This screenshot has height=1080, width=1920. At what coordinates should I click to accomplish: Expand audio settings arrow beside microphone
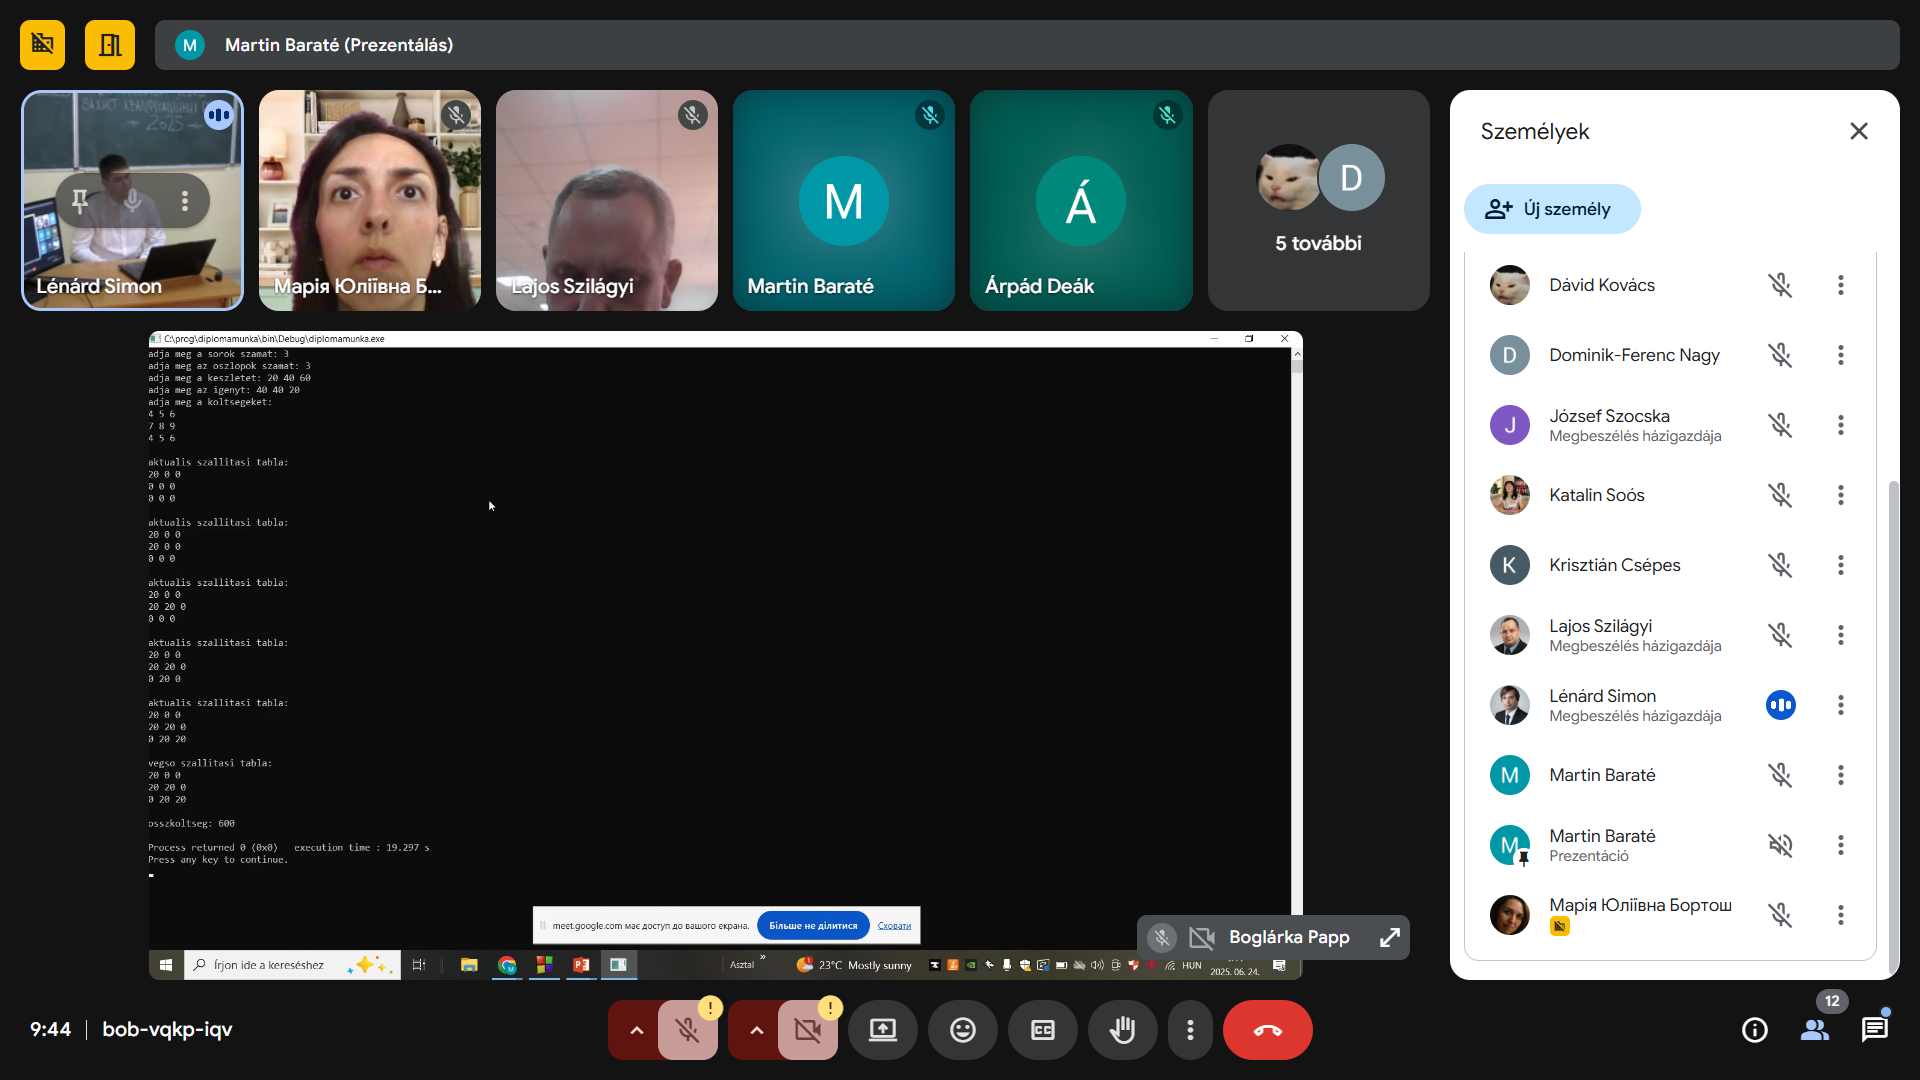(x=636, y=1030)
